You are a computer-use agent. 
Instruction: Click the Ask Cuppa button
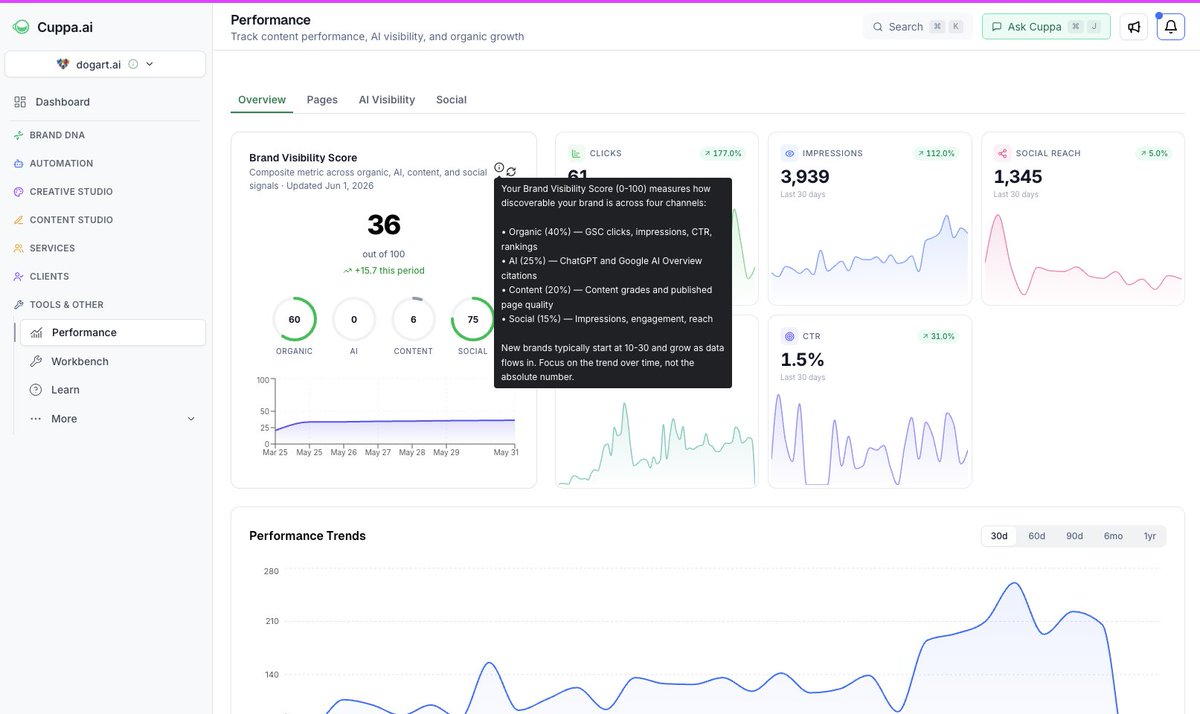[x=1046, y=27]
